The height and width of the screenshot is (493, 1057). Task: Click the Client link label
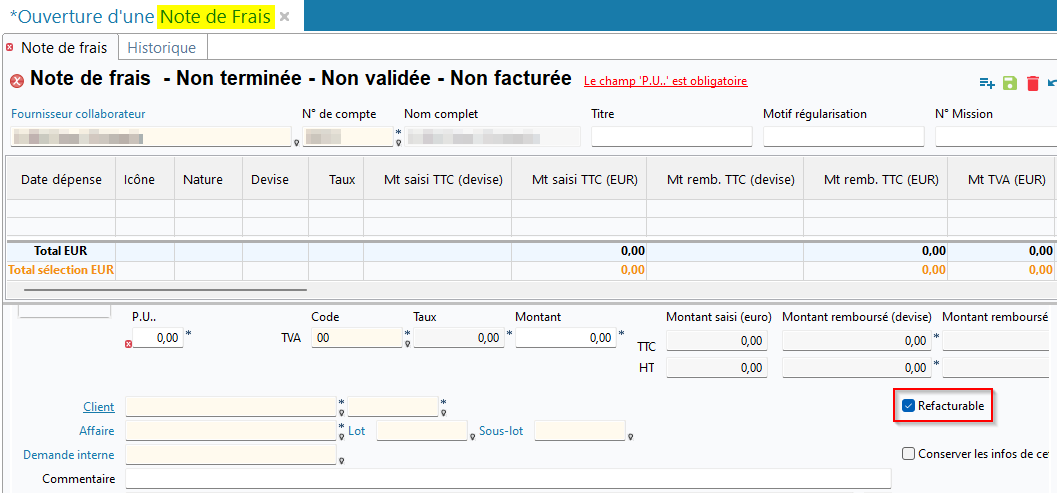point(98,407)
